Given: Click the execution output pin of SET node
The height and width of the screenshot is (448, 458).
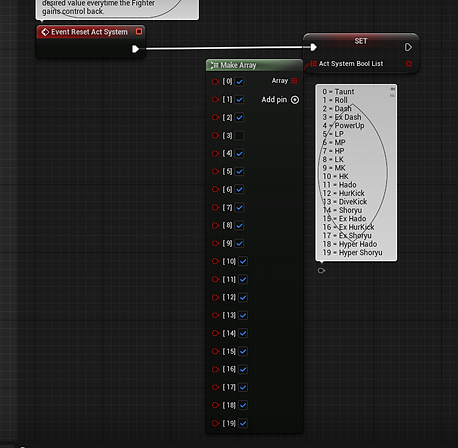Looking at the screenshot, I should pos(408,47).
